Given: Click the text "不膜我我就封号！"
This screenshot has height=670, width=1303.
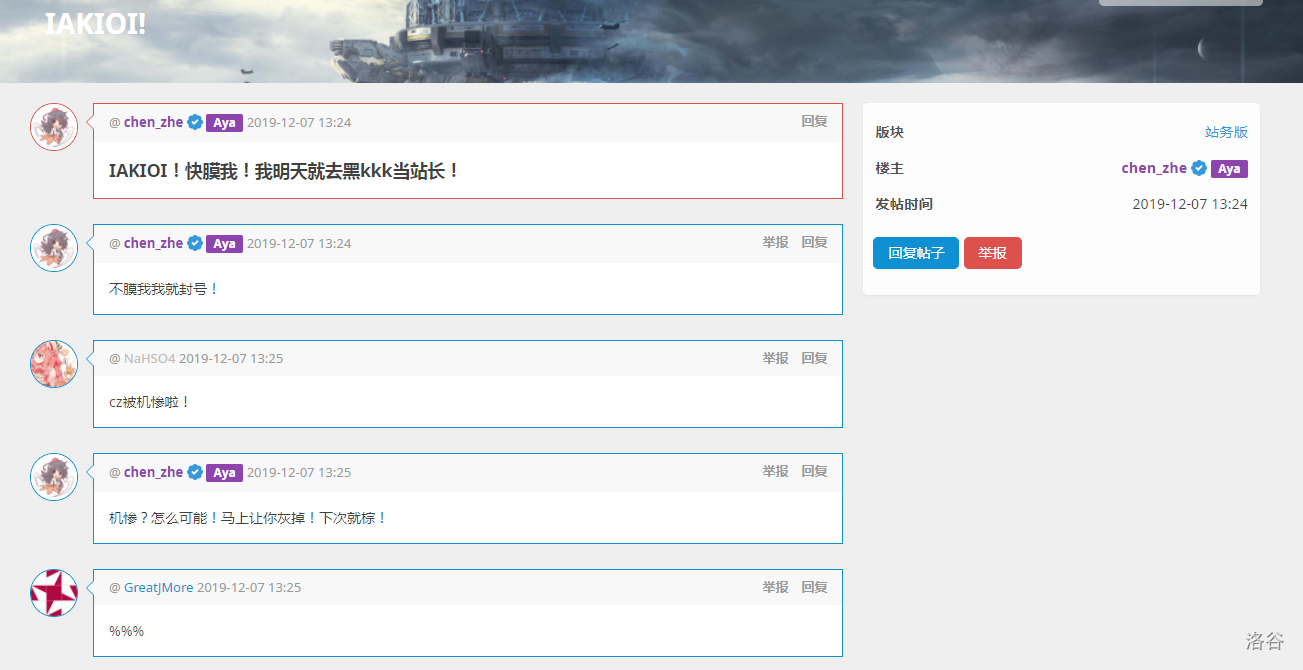Looking at the screenshot, I should 163,289.
